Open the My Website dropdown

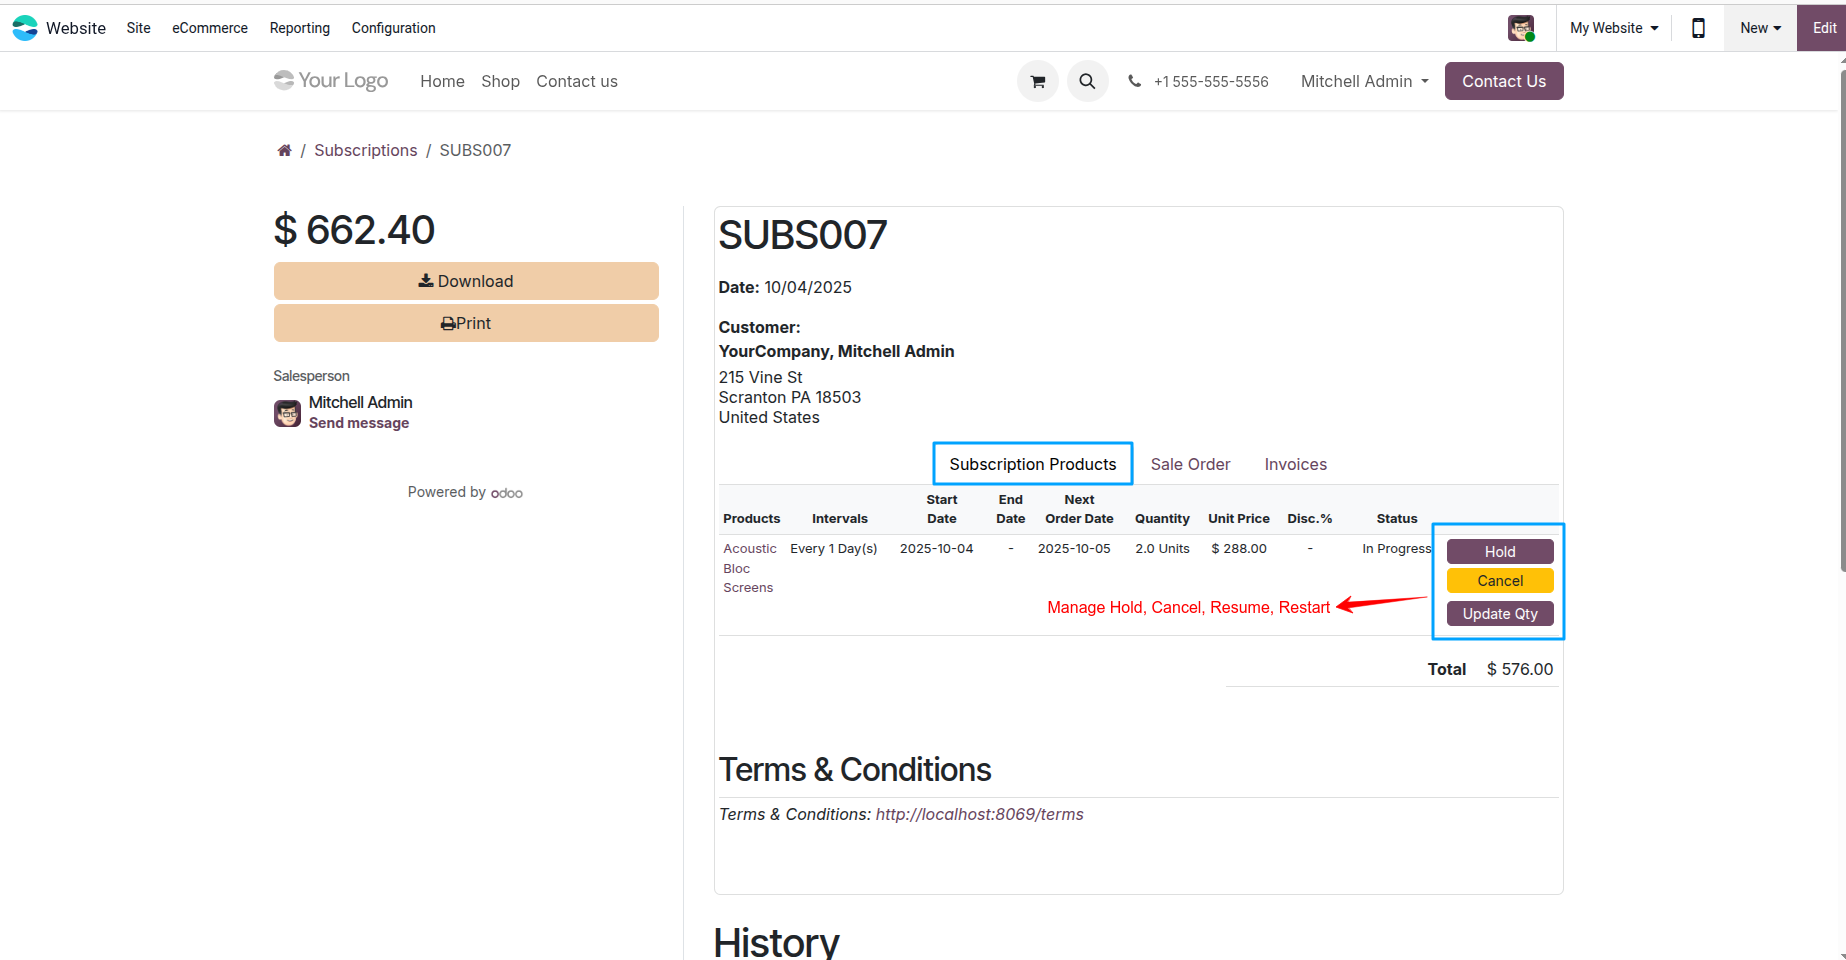pyautogui.click(x=1614, y=28)
